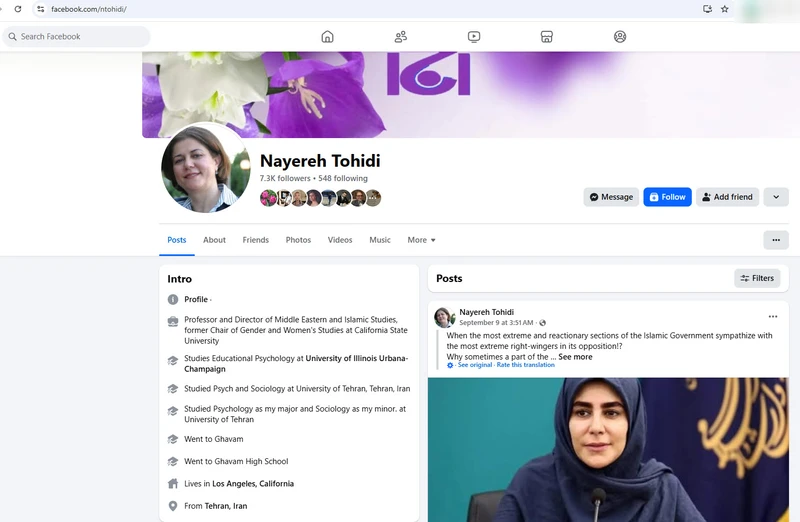The image size is (800, 522).
Task: Click the 548 following text
Action: [x=343, y=179]
